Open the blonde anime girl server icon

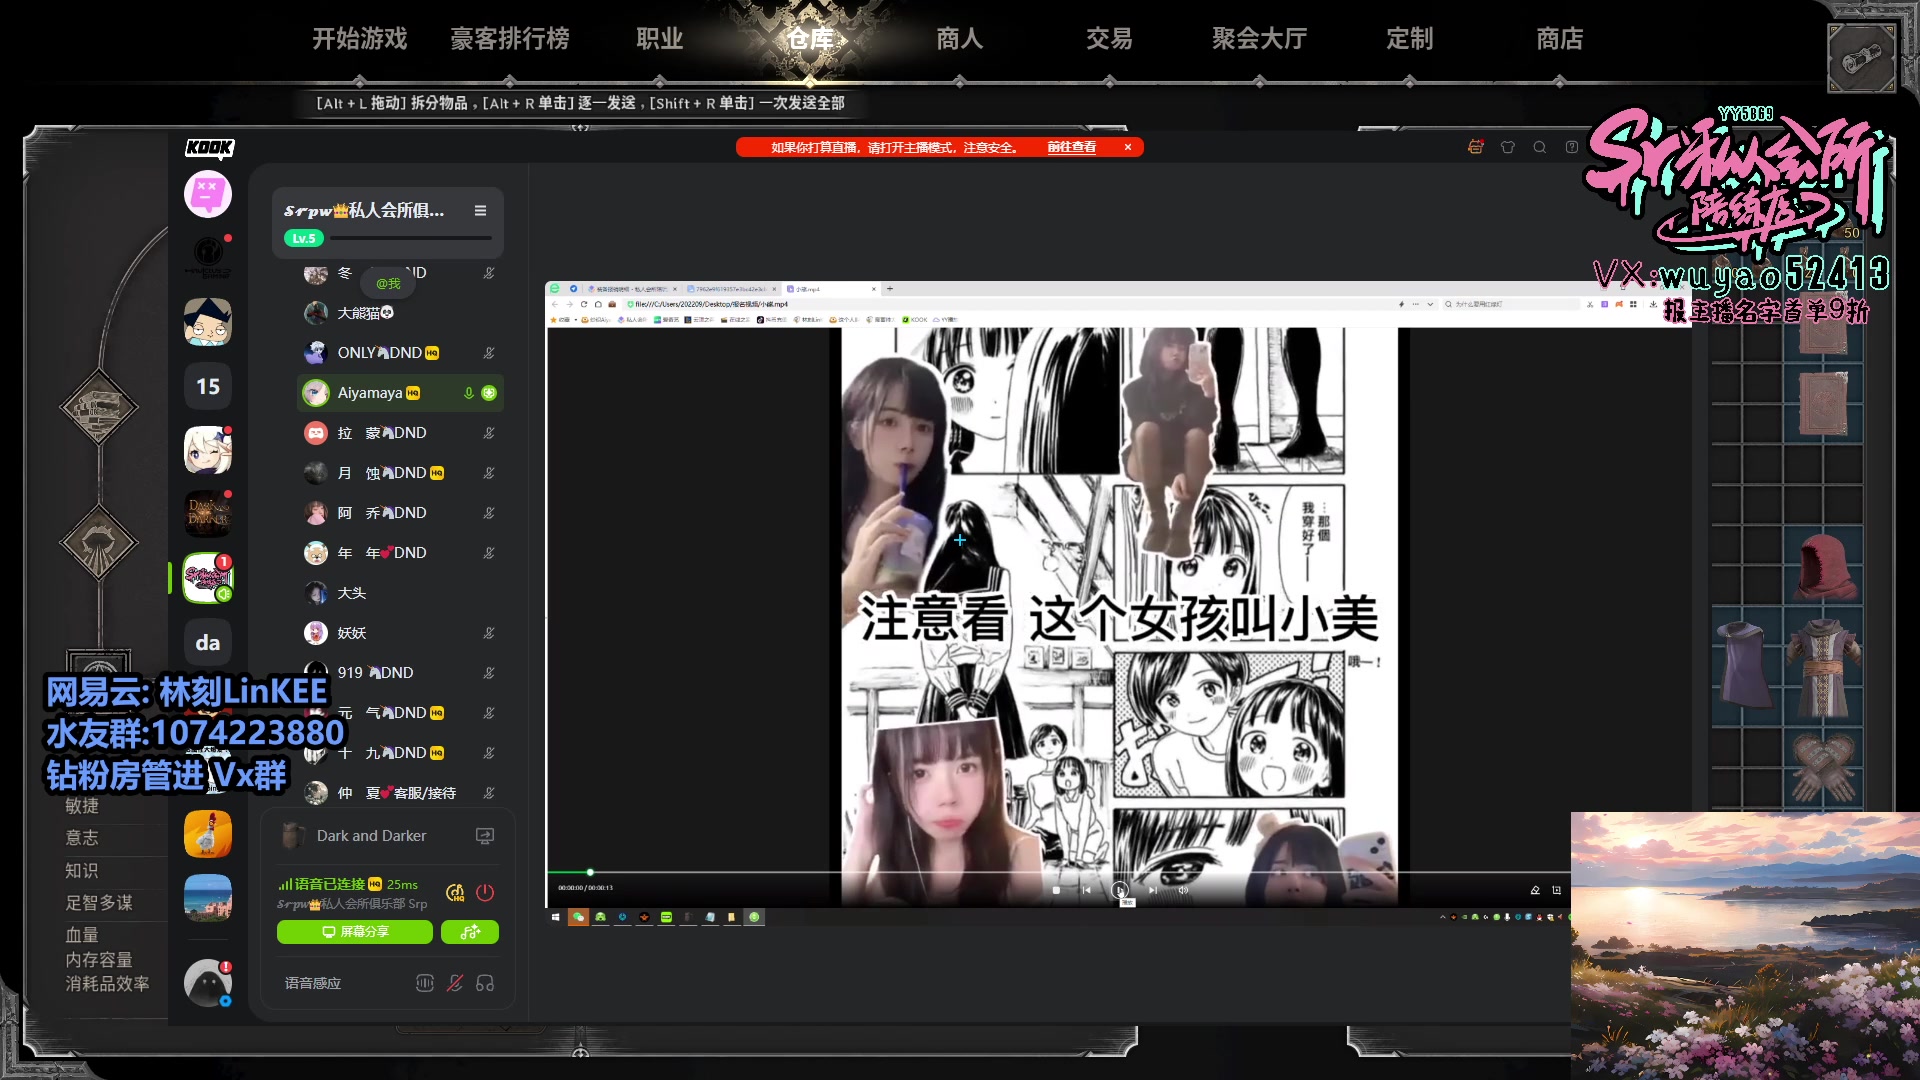[x=208, y=450]
